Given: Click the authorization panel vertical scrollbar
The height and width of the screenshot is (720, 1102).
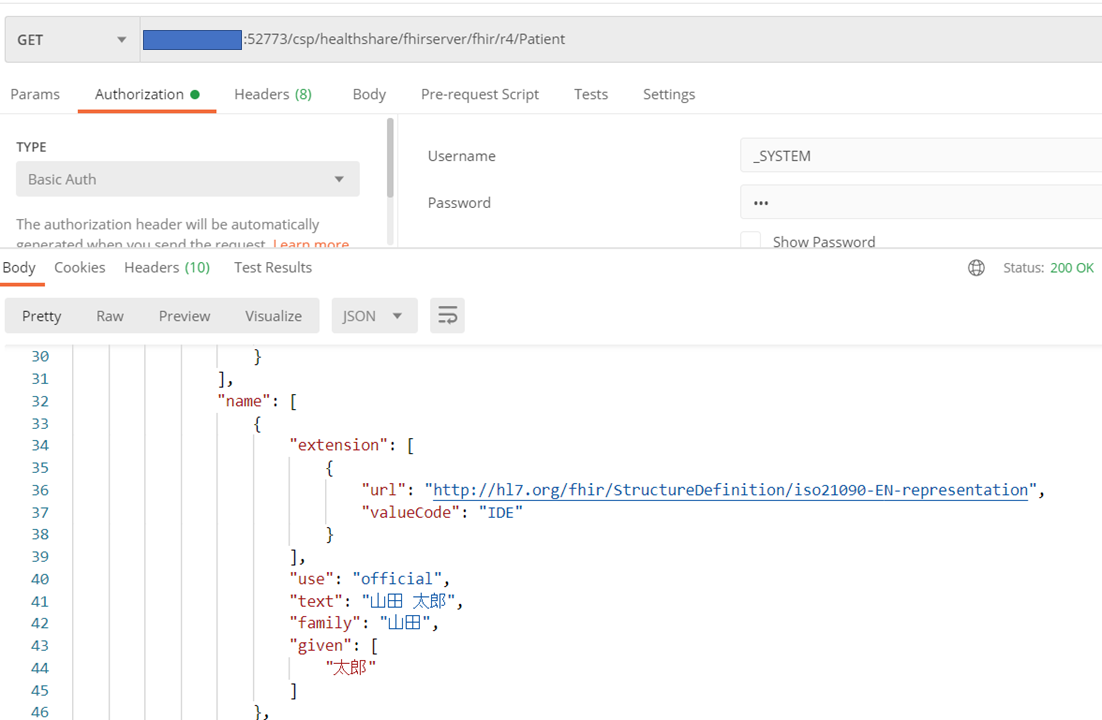Looking at the screenshot, I should (x=390, y=158).
